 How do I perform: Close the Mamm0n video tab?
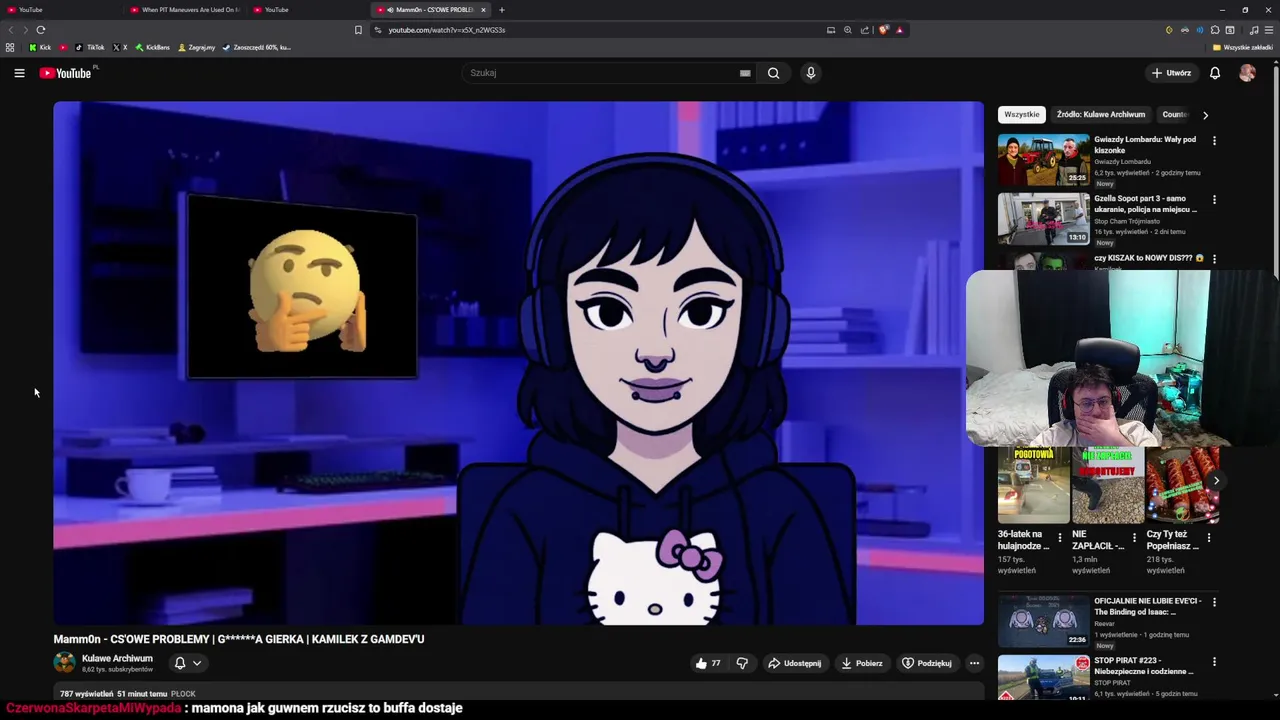point(483,10)
